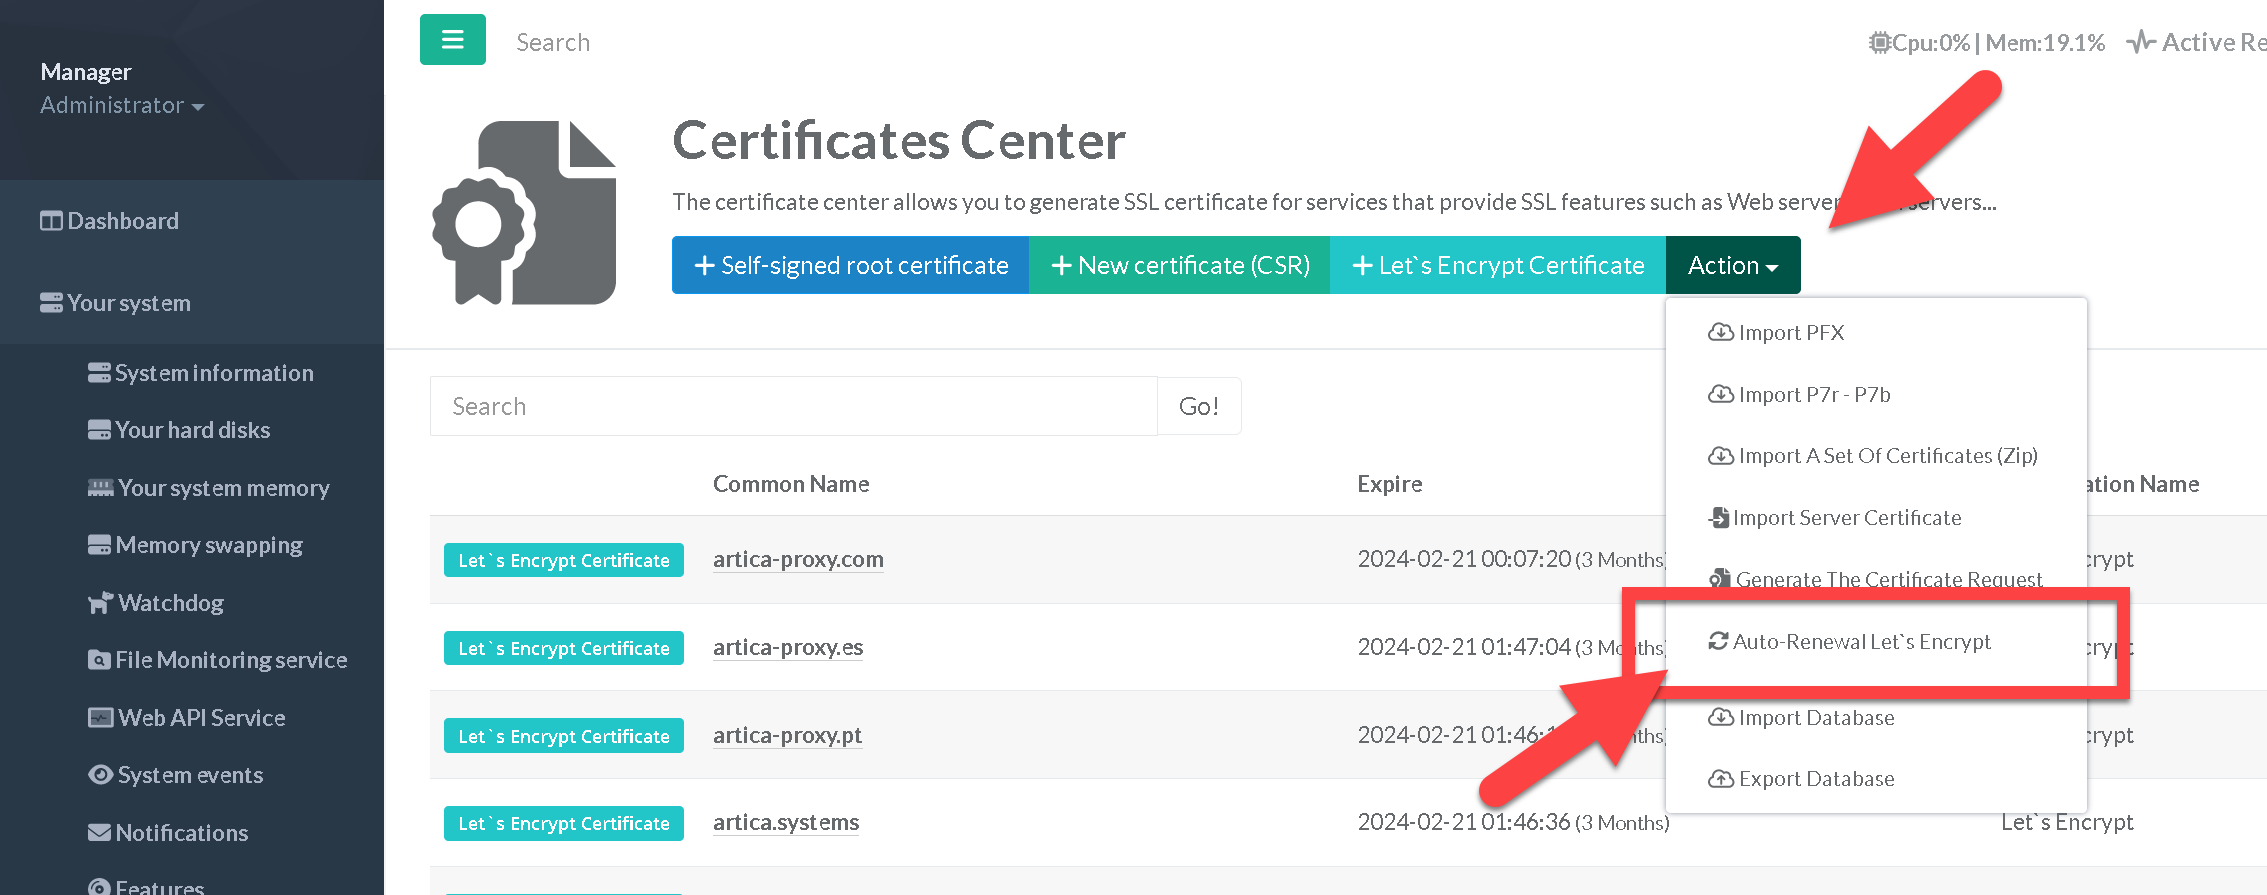The width and height of the screenshot is (2267, 895).
Task: Click the Dashboard icon in sidebar
Action: click(x=51, y=221)
